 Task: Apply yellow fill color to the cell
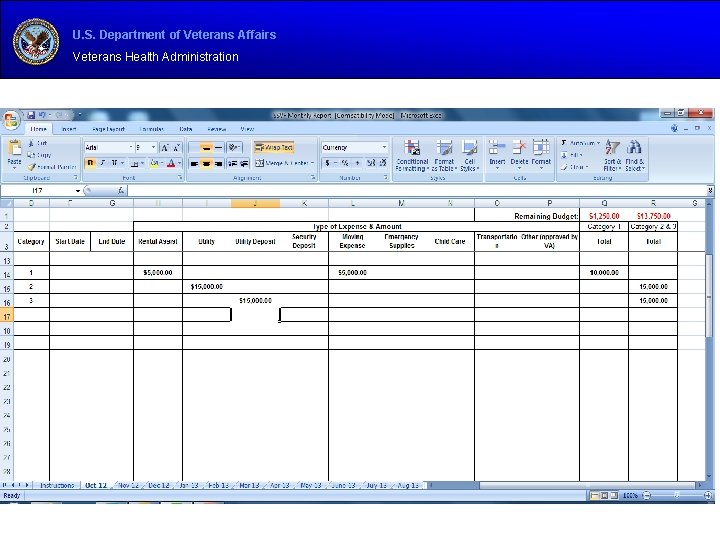click(x=154, y=163)
